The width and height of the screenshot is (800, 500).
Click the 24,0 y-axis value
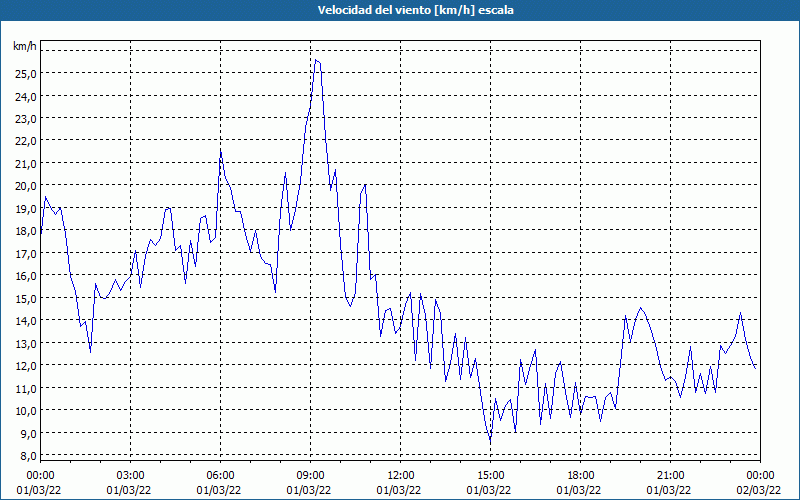[x=26, y=96]
